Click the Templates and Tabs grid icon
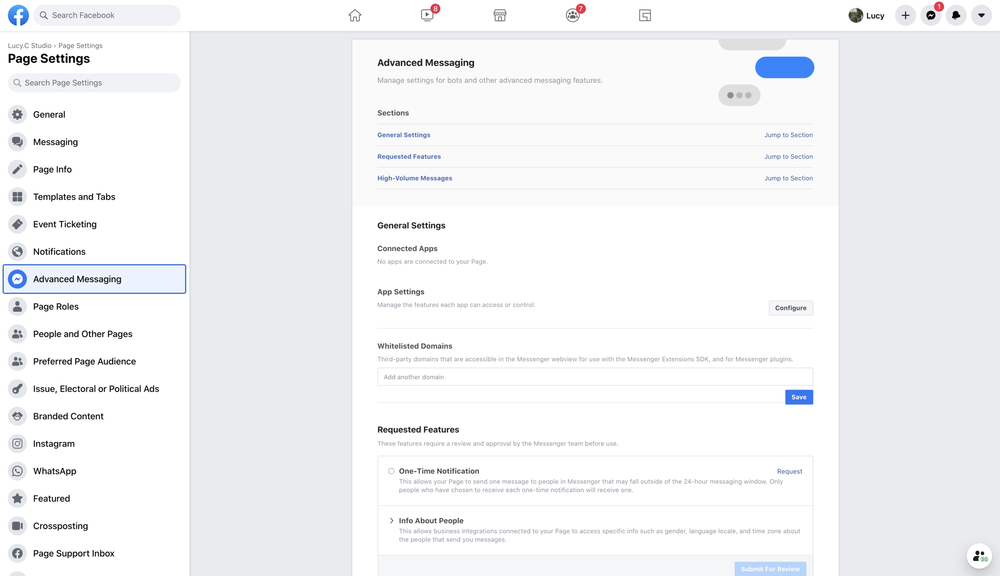1000x576 pixels. tap(17, 196)
